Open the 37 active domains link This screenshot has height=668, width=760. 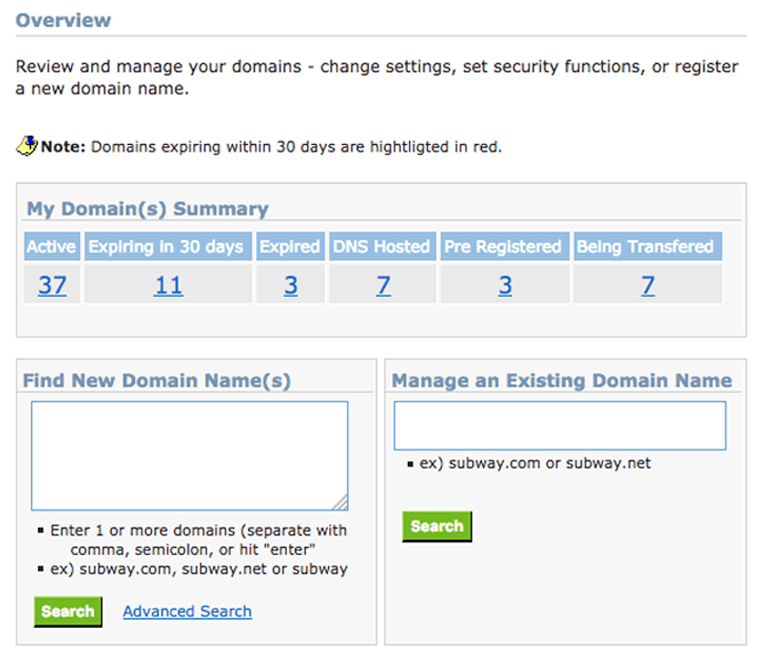[x=52, y=285]
